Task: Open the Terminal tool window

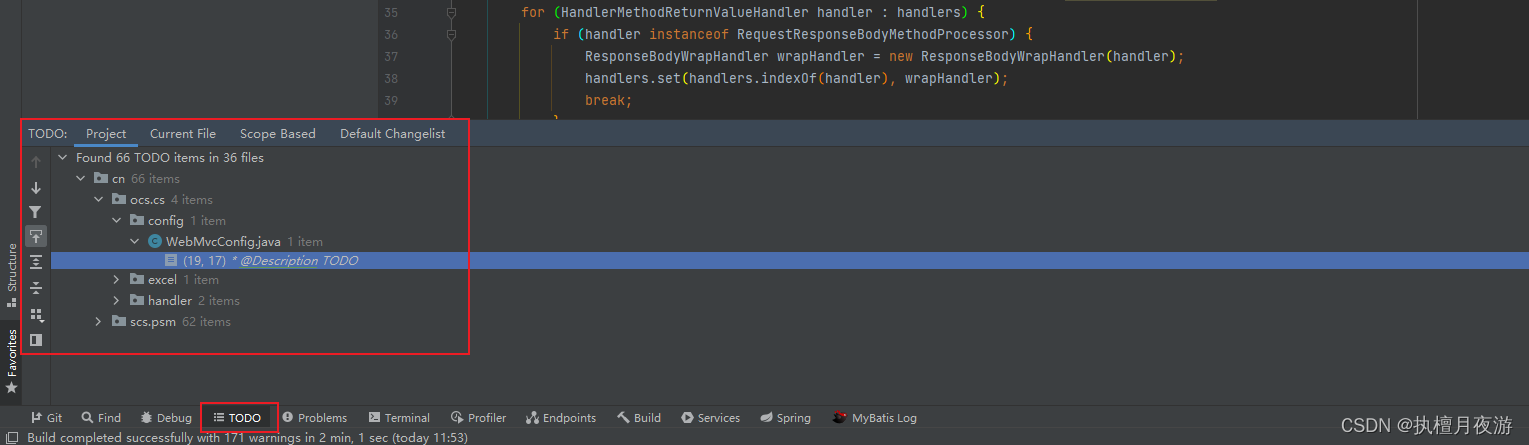Action: 399,418
